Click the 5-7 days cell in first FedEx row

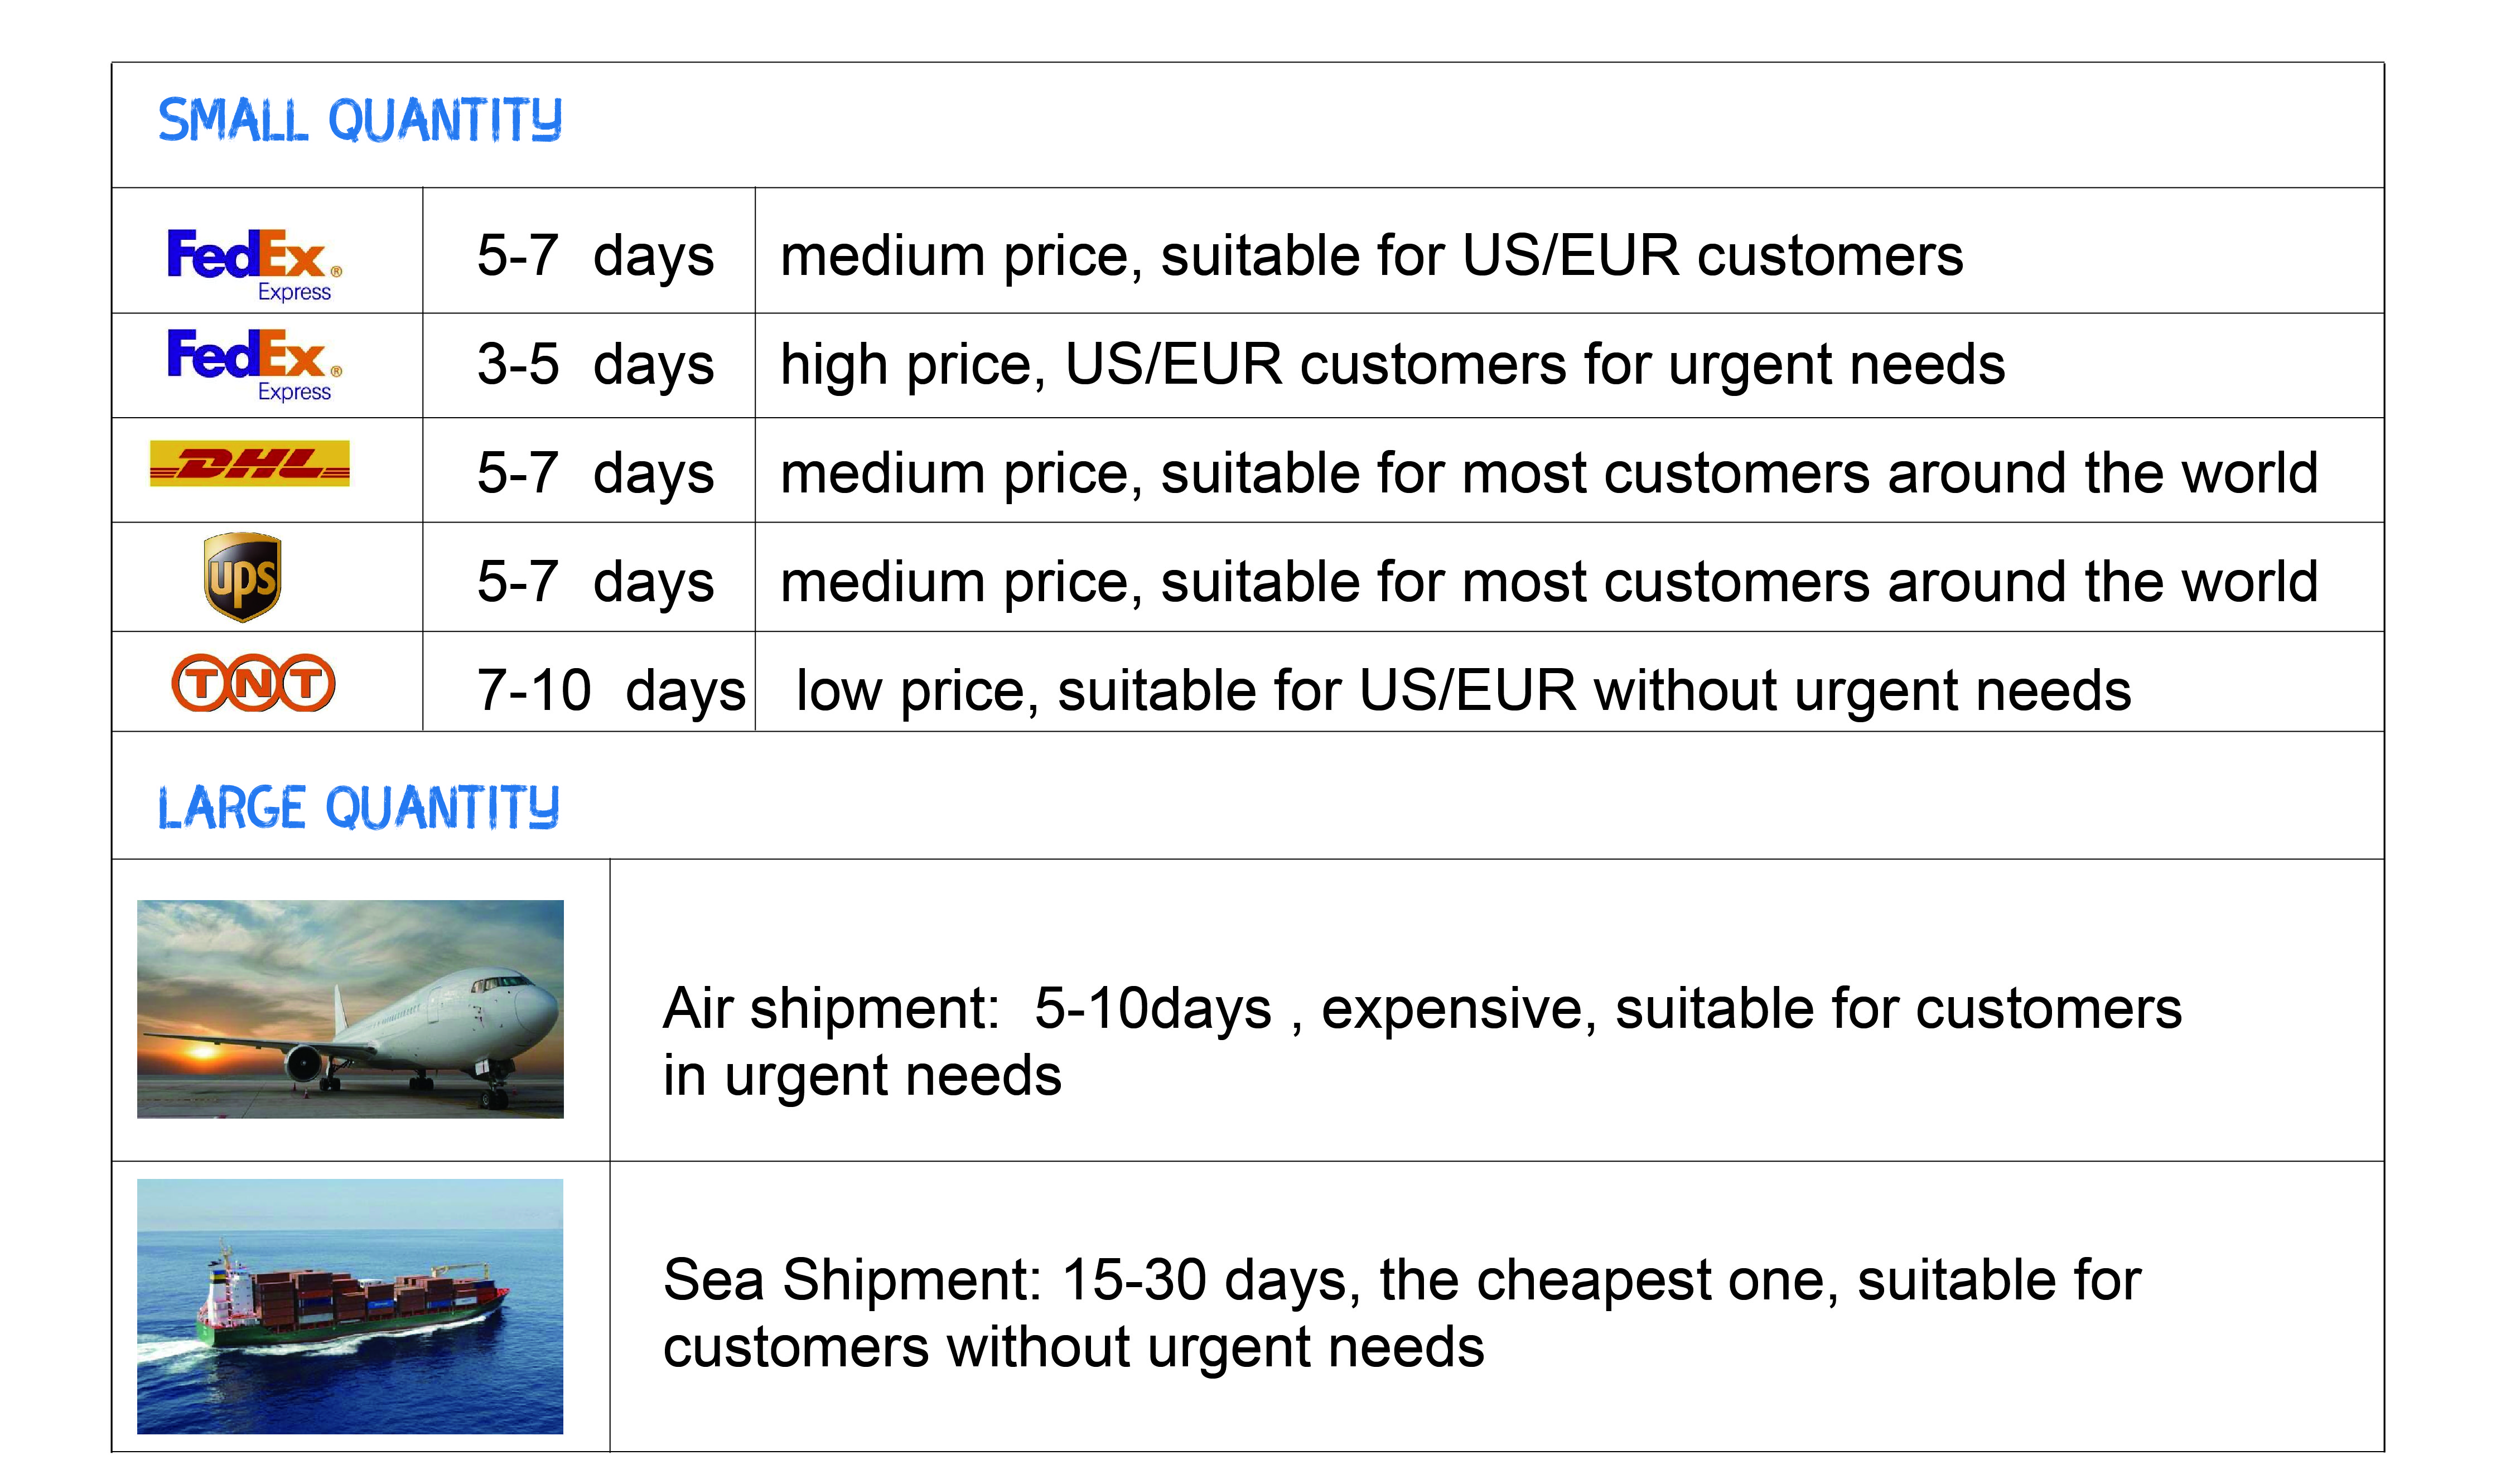click(595, 255)
